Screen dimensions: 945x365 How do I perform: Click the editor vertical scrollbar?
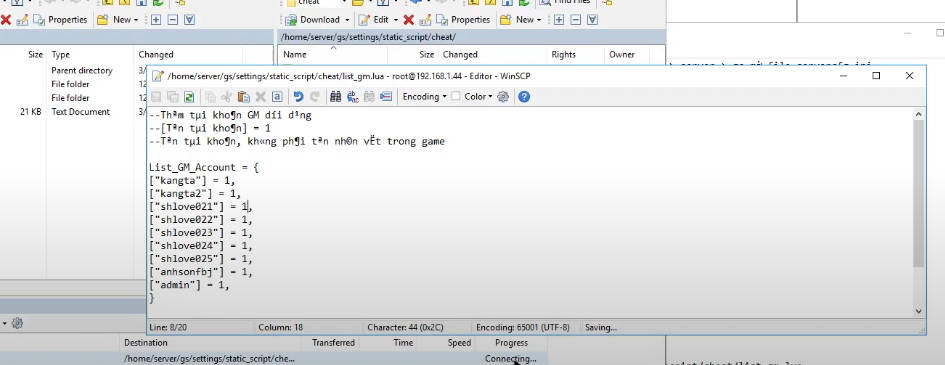tap(918, 212)
